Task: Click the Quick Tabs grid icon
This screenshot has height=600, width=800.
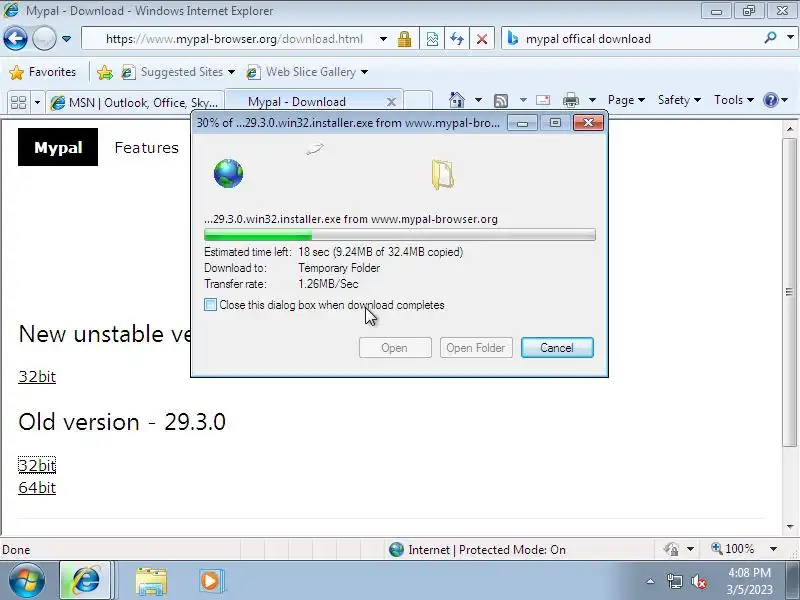Action: (18, 103)
